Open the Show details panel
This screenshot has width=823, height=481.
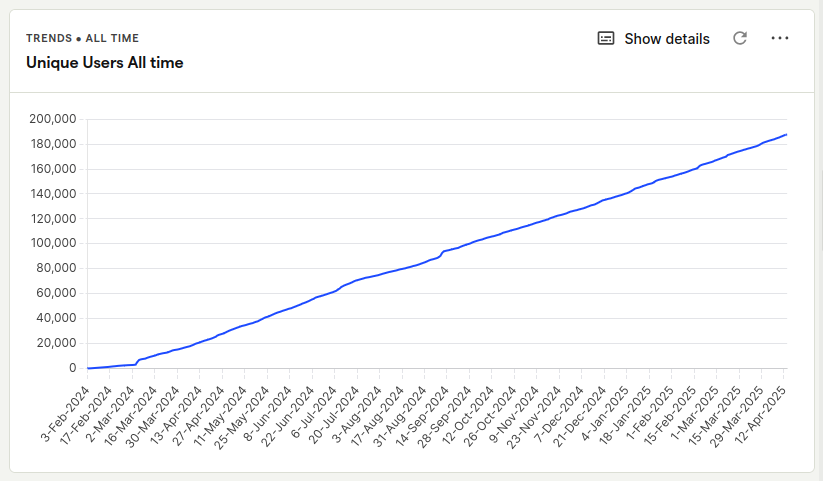click(x=653, y=39)
